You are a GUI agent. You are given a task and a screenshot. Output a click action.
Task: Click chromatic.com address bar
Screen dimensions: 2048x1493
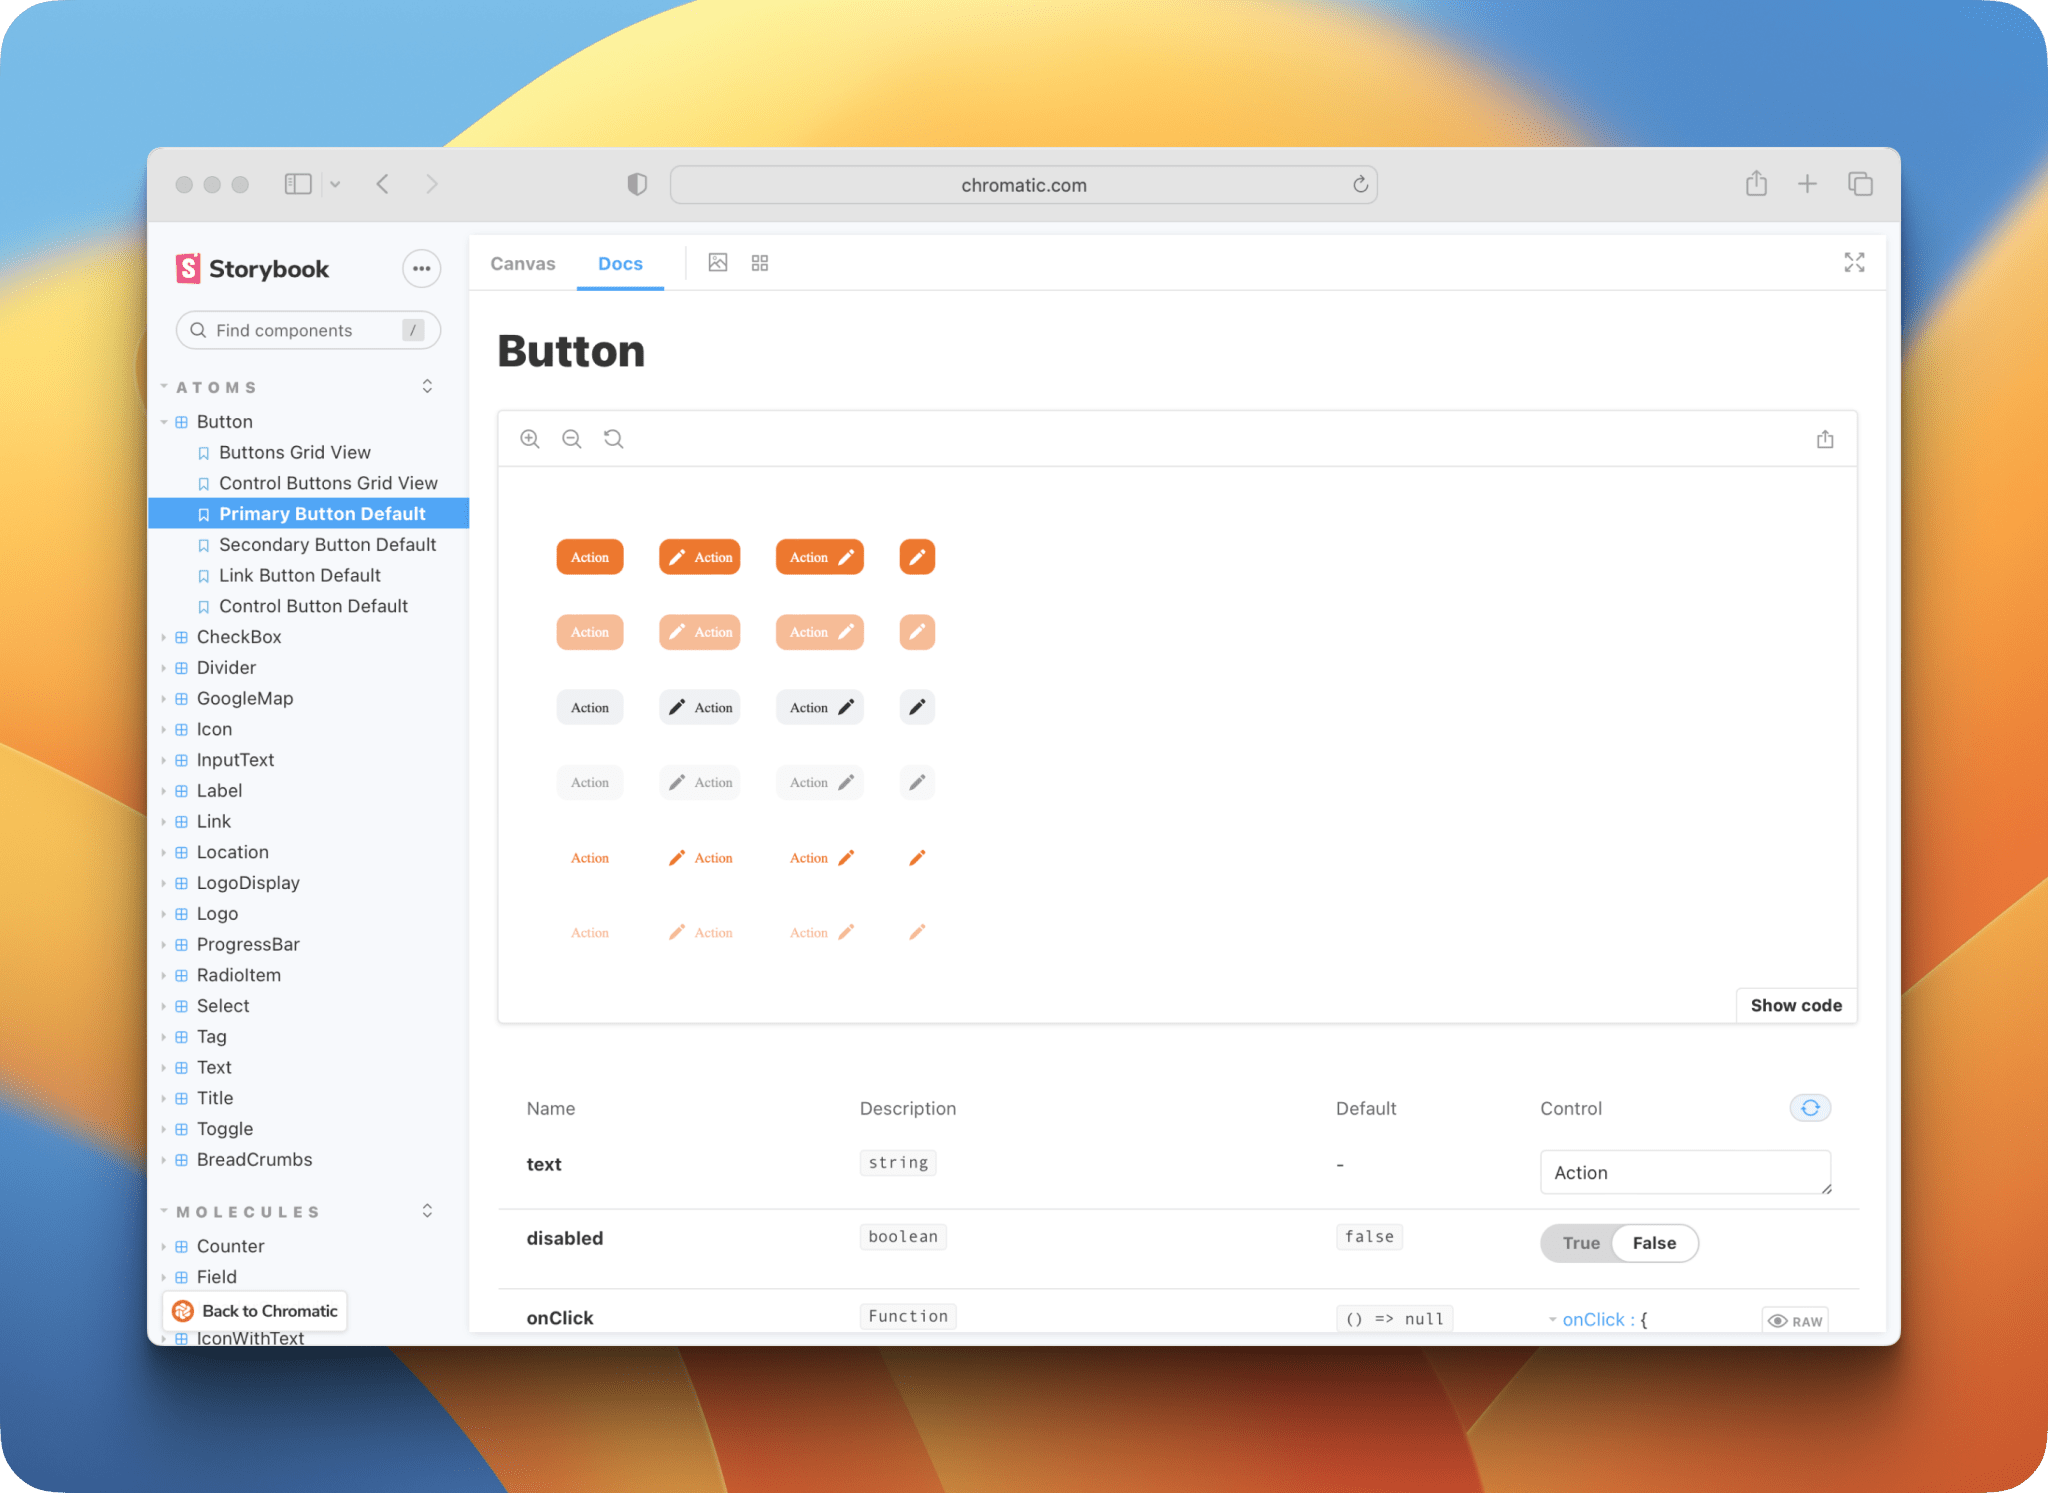click(1024, 185)
